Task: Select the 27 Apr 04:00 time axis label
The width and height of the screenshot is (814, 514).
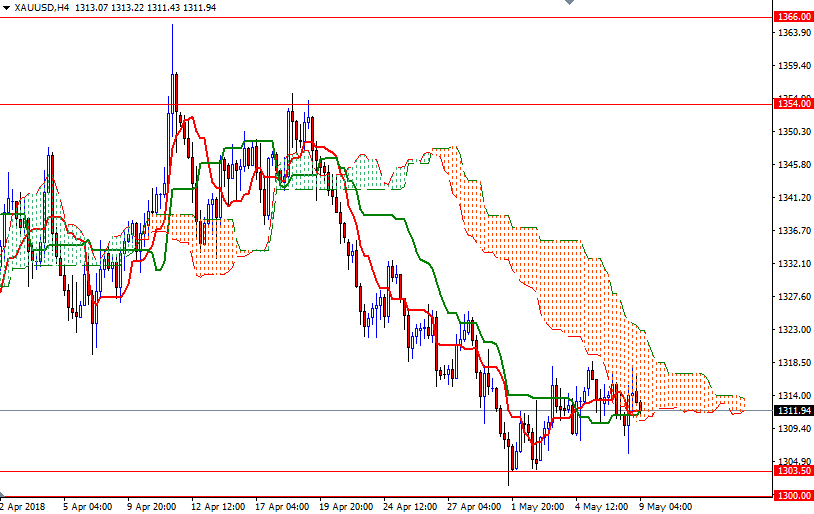Action: [474, 507]
